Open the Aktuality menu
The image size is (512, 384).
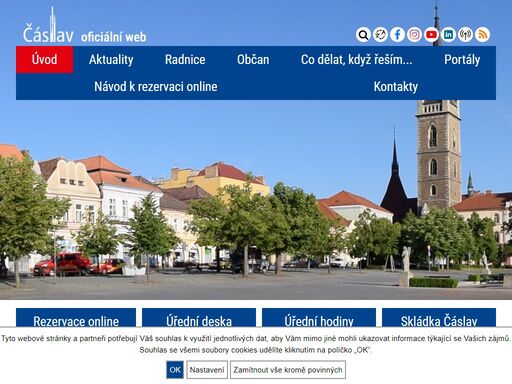click(111, 60)
